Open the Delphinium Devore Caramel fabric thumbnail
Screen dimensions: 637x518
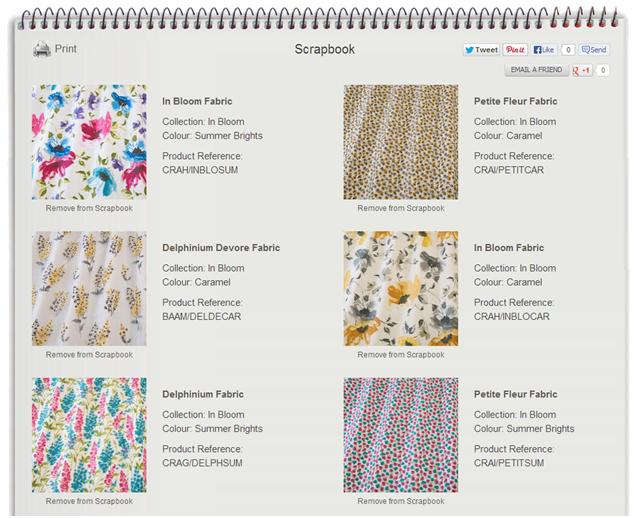tap(89, 288)
